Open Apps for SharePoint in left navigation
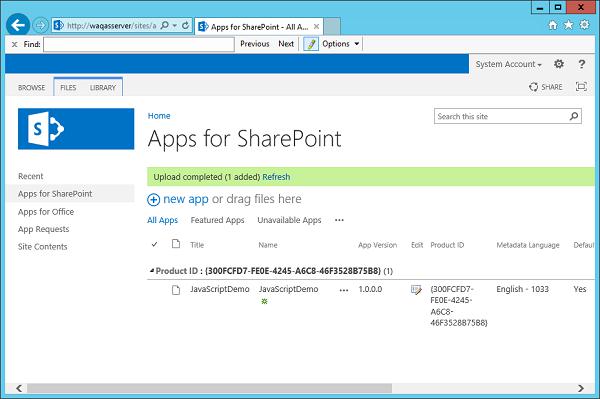The image size is (600, 399). tap(55, 194)
